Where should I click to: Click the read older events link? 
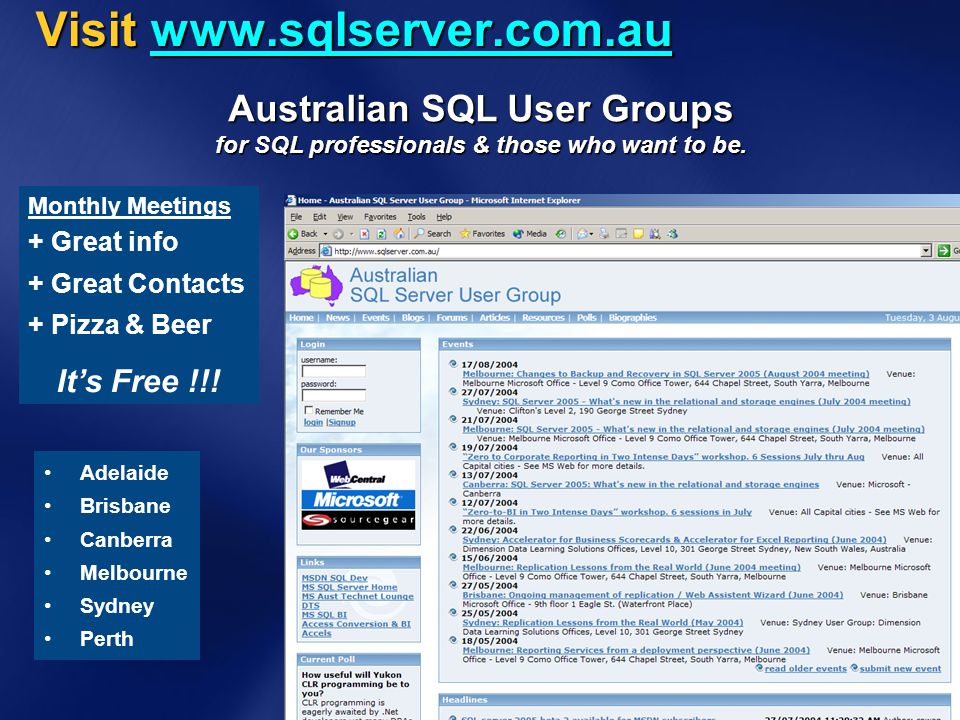(805, 669)
